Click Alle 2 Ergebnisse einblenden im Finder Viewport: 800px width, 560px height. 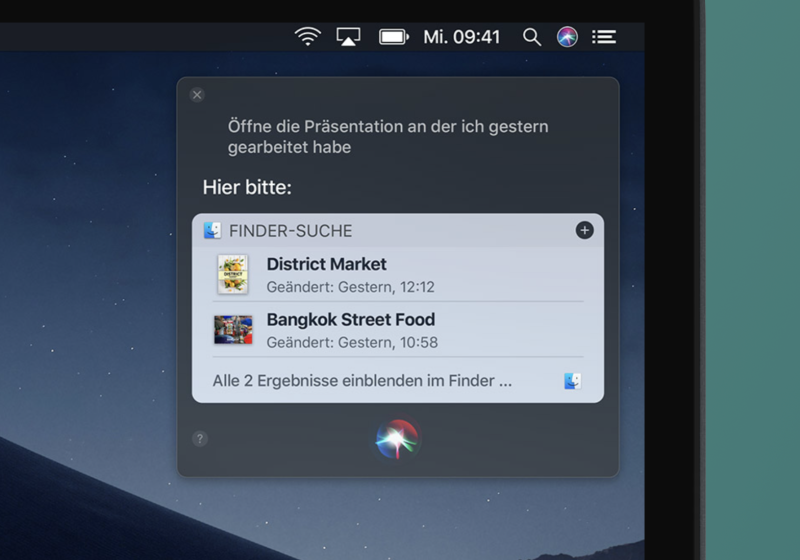pos(362,381)
